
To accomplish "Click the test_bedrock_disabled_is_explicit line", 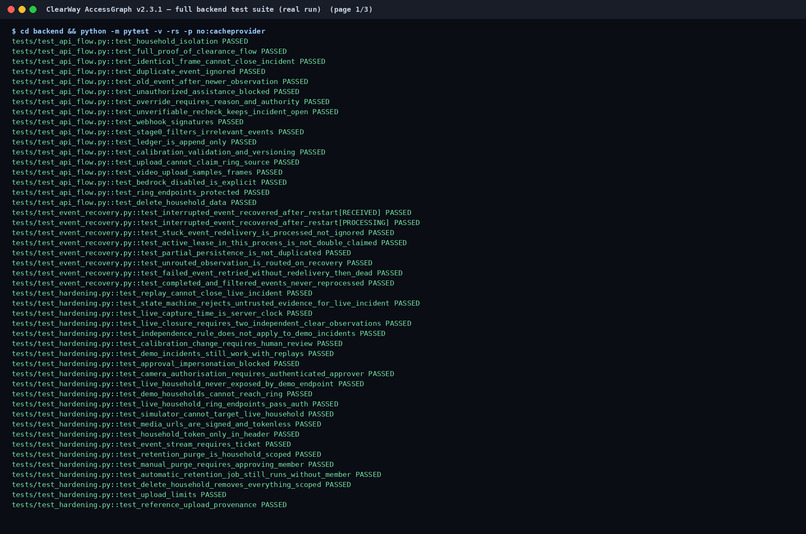I will click(x=150, y=182).
